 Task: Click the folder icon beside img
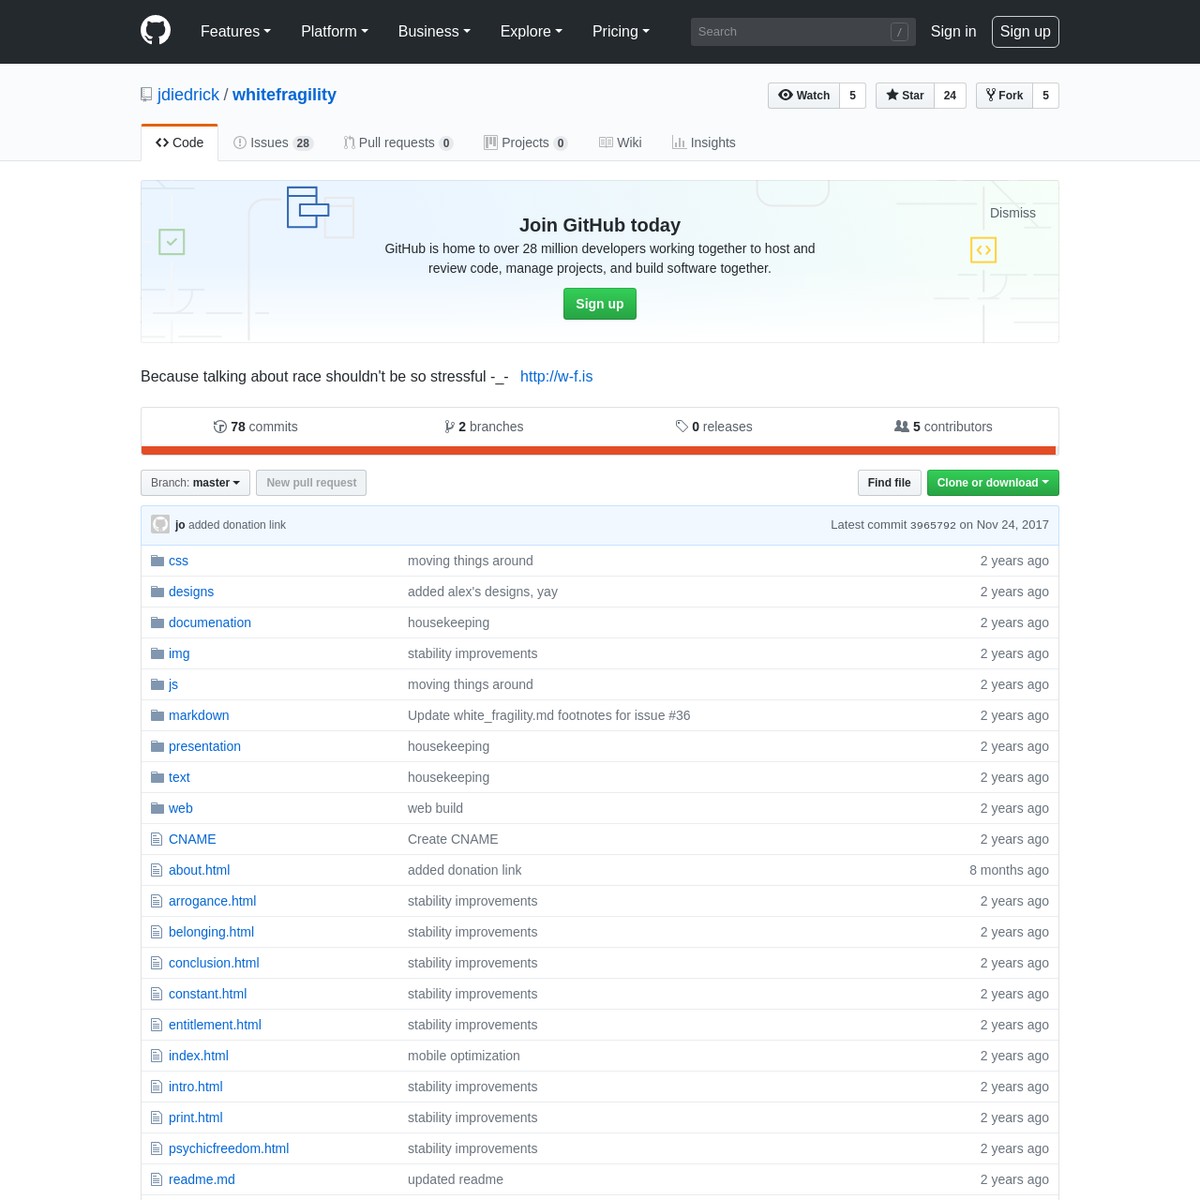[157, 654]
